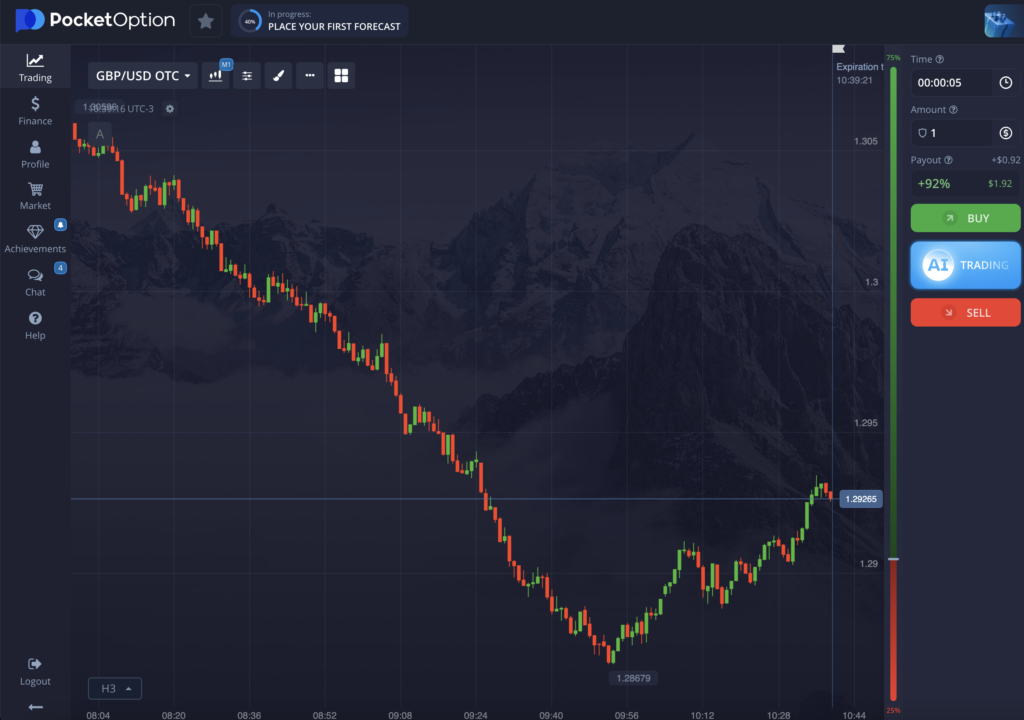
Task: Click the trade Amount input field
Action: (x=950, y=133)
